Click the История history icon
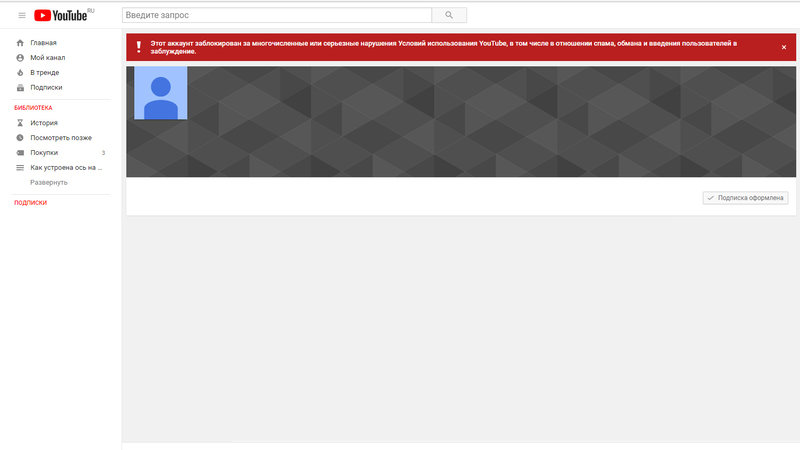Image resolution: width=800 pixels, height=450 pixels. coord(20,123)
